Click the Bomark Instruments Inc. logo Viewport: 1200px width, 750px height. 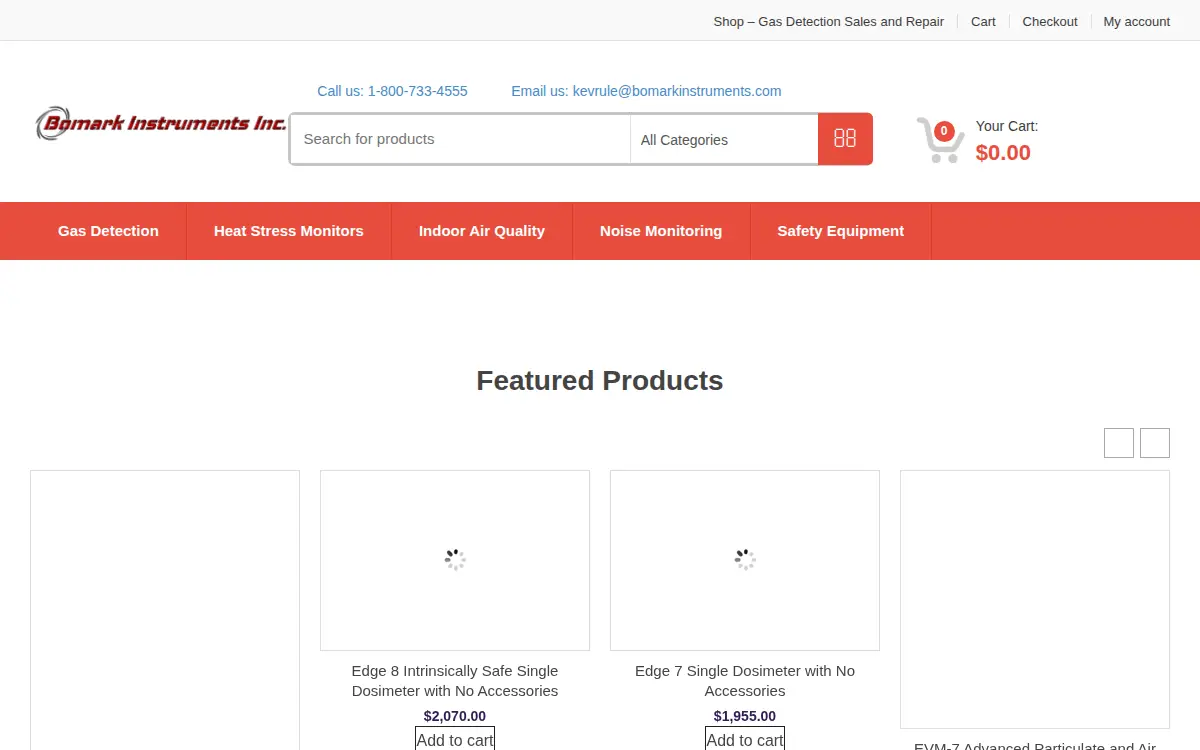[x=161, y=123]
